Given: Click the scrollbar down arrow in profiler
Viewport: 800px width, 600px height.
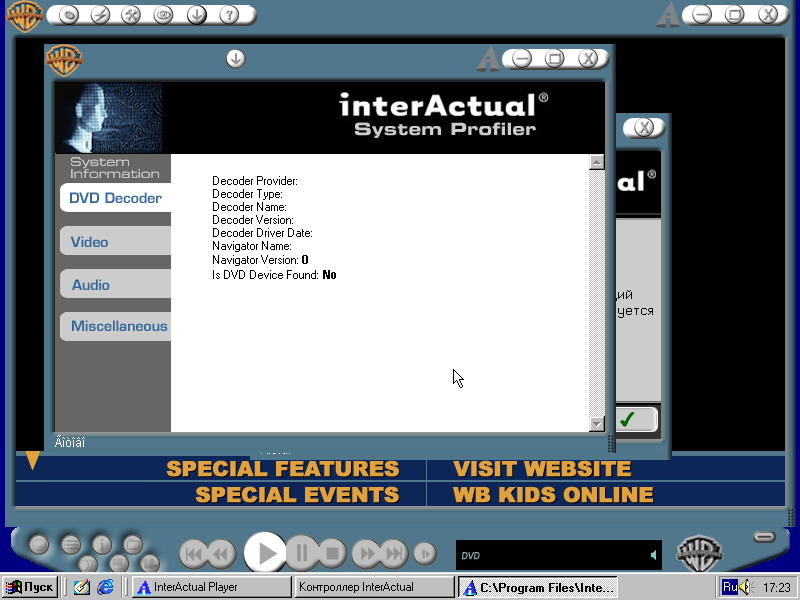Looking at the screenshot, I should pyautogui.click(x=596, y=424).
